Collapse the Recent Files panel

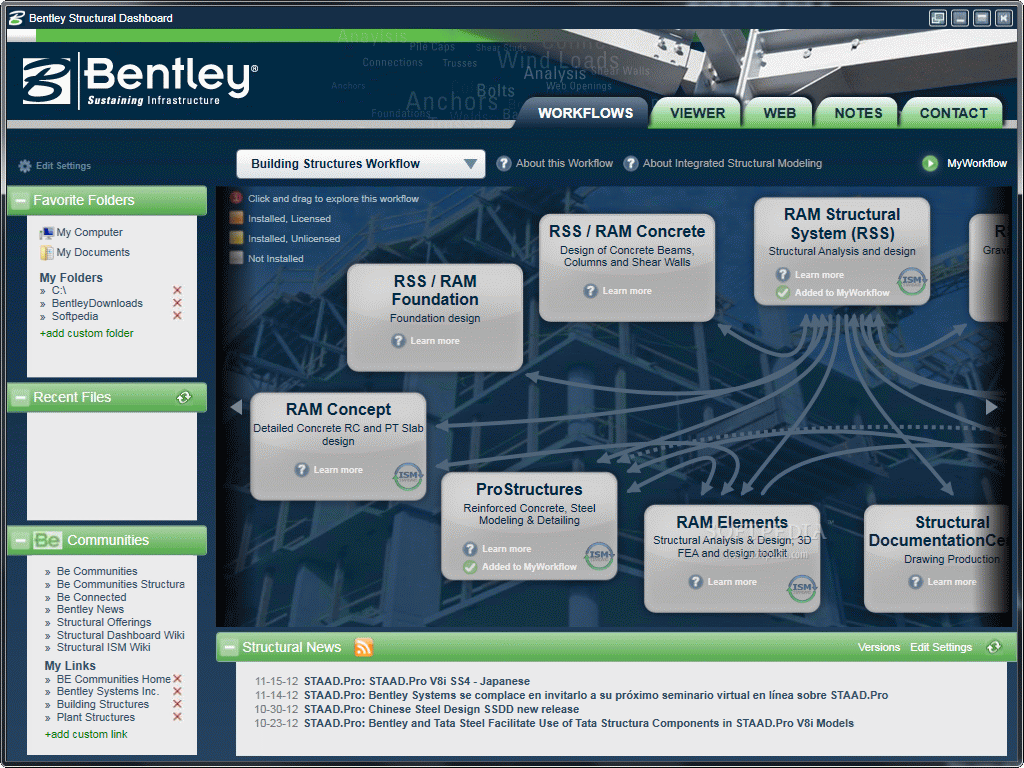[20, 397]
